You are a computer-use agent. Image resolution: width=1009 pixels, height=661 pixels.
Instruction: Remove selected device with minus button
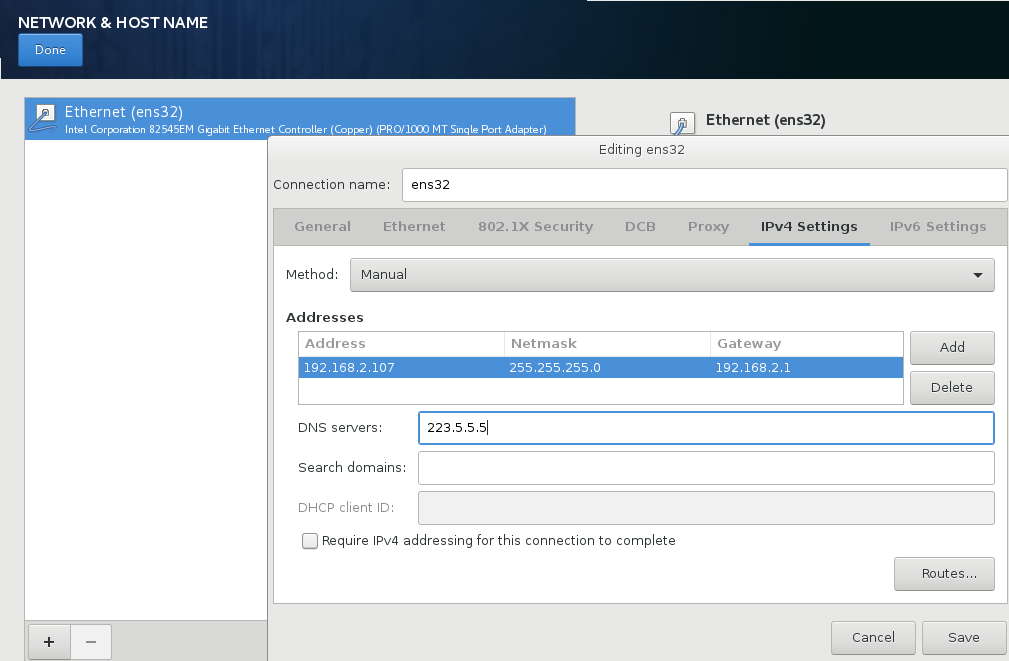pos(91,642)
